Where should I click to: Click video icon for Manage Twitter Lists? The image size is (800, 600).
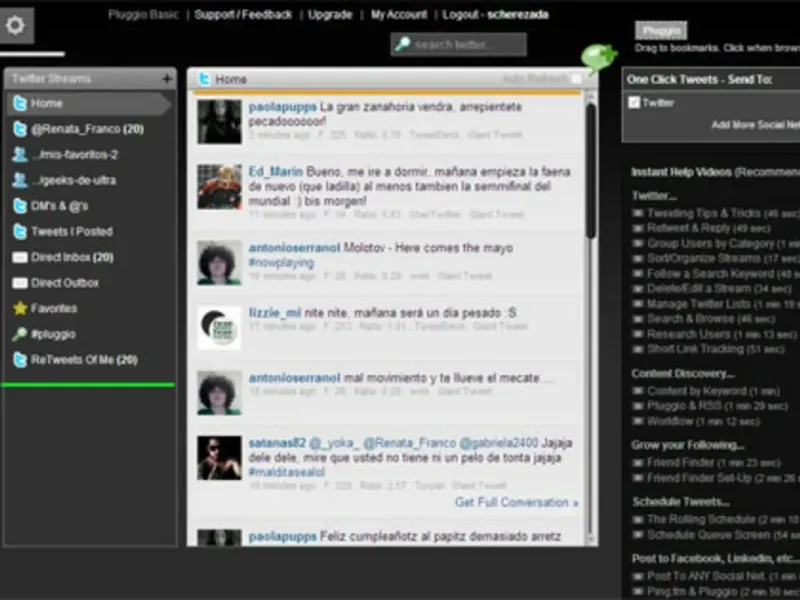[x=638, y=304]
